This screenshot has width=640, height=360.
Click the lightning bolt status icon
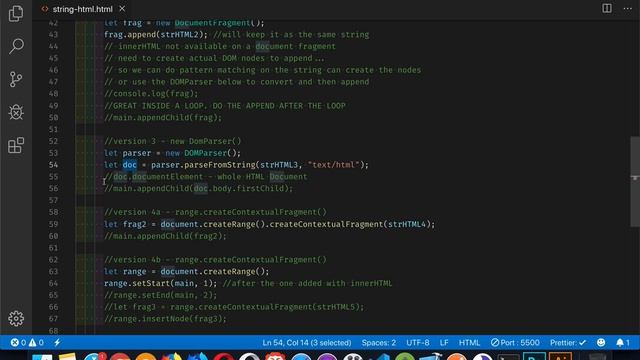pyautogui.click(x=57, y=342)
